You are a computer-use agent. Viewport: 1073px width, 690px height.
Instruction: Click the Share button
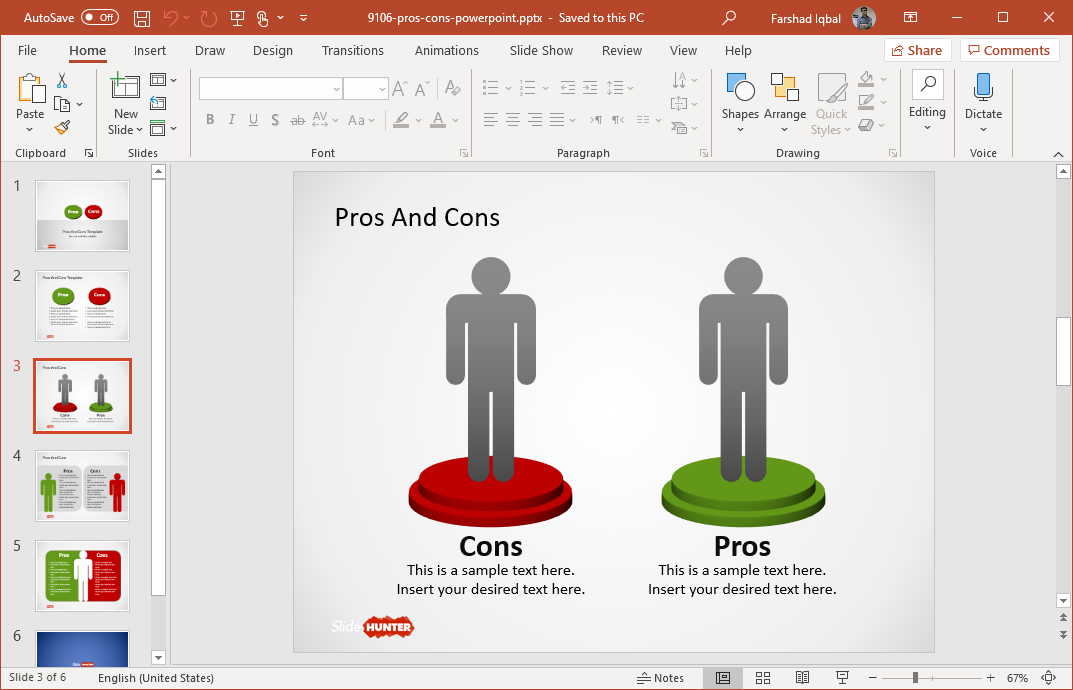(916, 49)
